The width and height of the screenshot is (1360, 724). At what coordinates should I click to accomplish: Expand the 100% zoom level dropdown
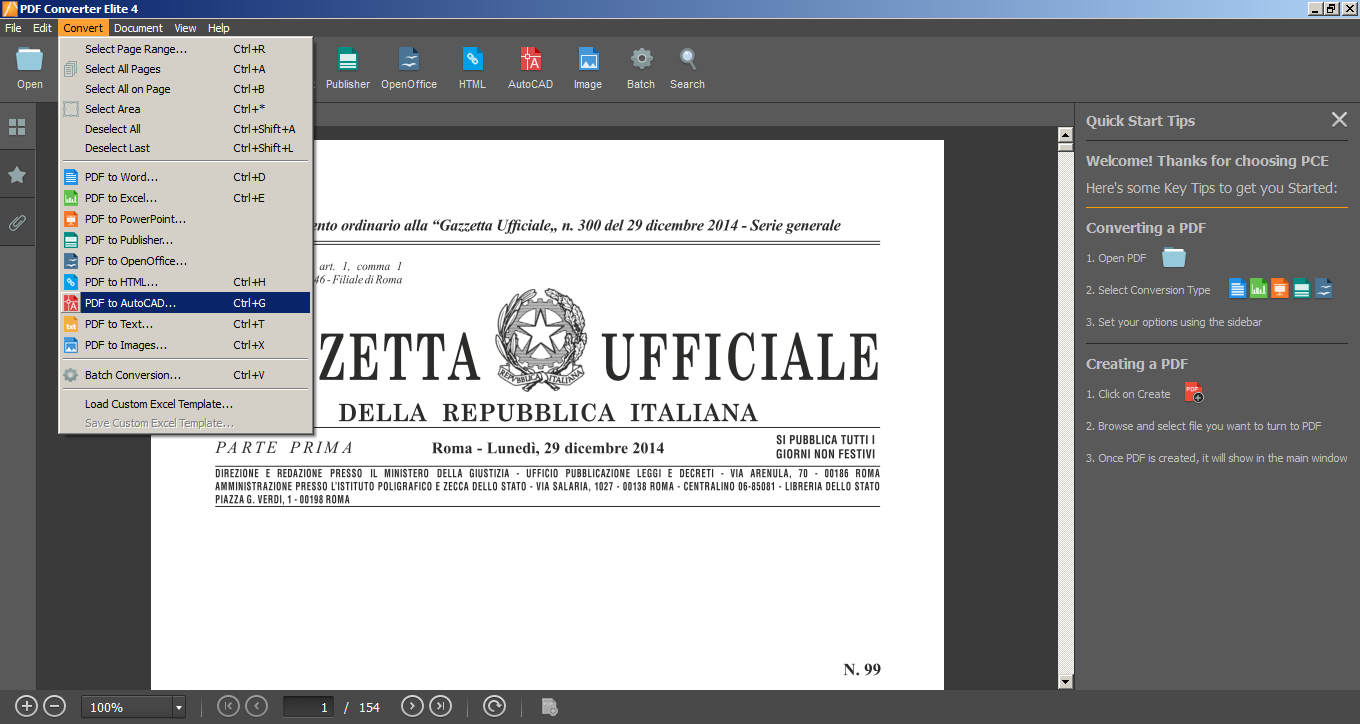coord(179,707)
